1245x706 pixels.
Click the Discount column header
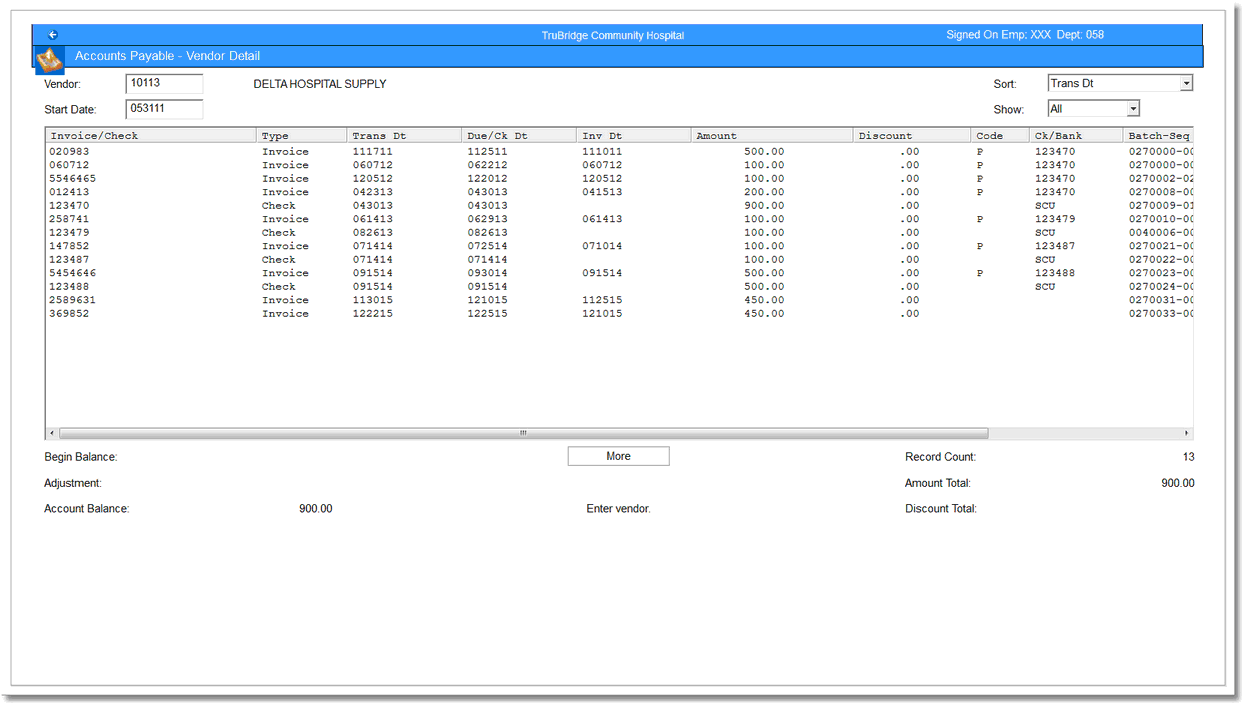pyautogui.click(x=912, y=135)
